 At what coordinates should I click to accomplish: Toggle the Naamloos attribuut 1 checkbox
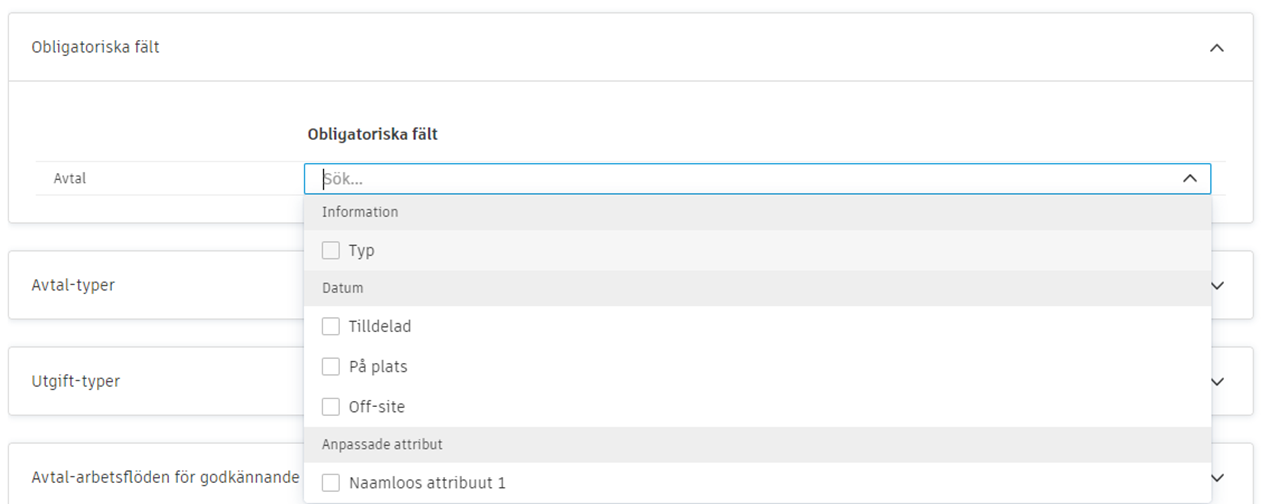point(331,483)
